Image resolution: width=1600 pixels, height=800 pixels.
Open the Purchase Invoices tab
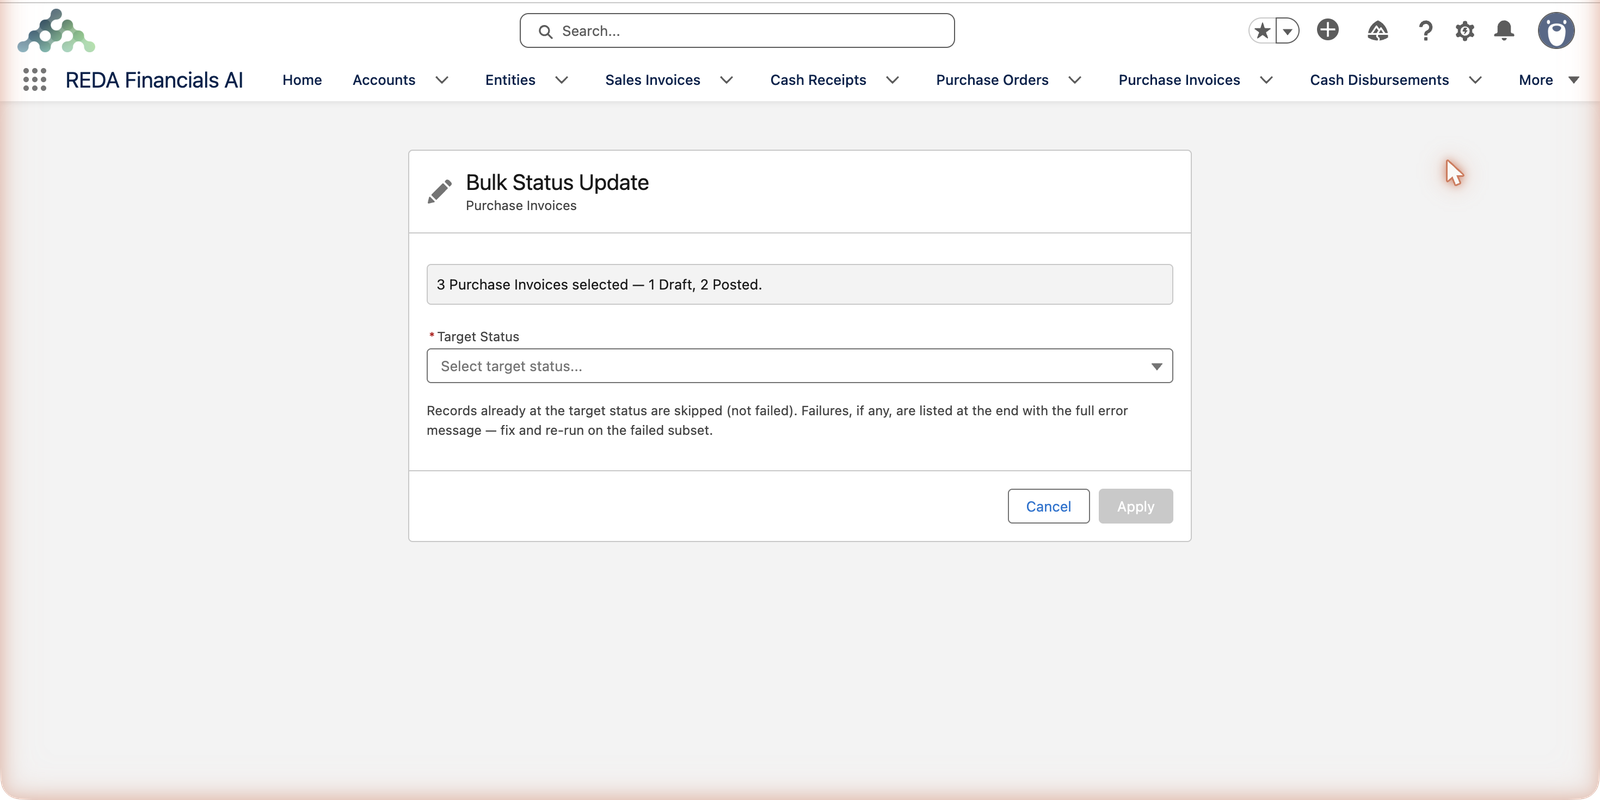(x=1179, y=80)
